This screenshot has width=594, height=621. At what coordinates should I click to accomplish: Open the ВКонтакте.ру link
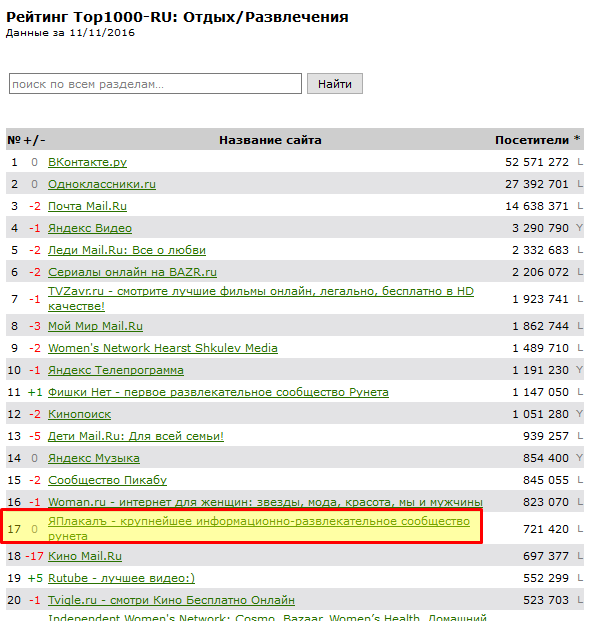coord(87,162)
